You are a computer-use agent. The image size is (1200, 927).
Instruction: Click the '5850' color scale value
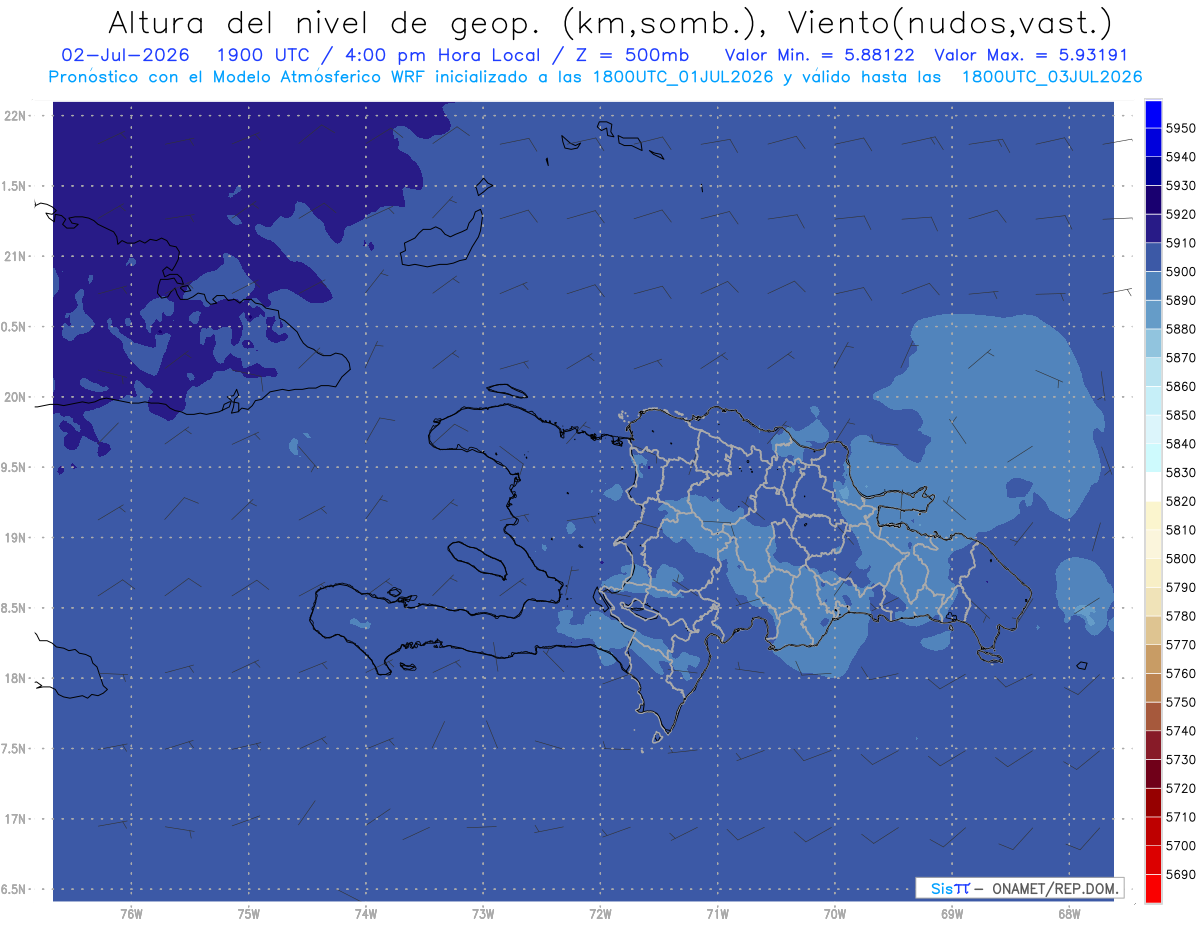click(1181, 415)
